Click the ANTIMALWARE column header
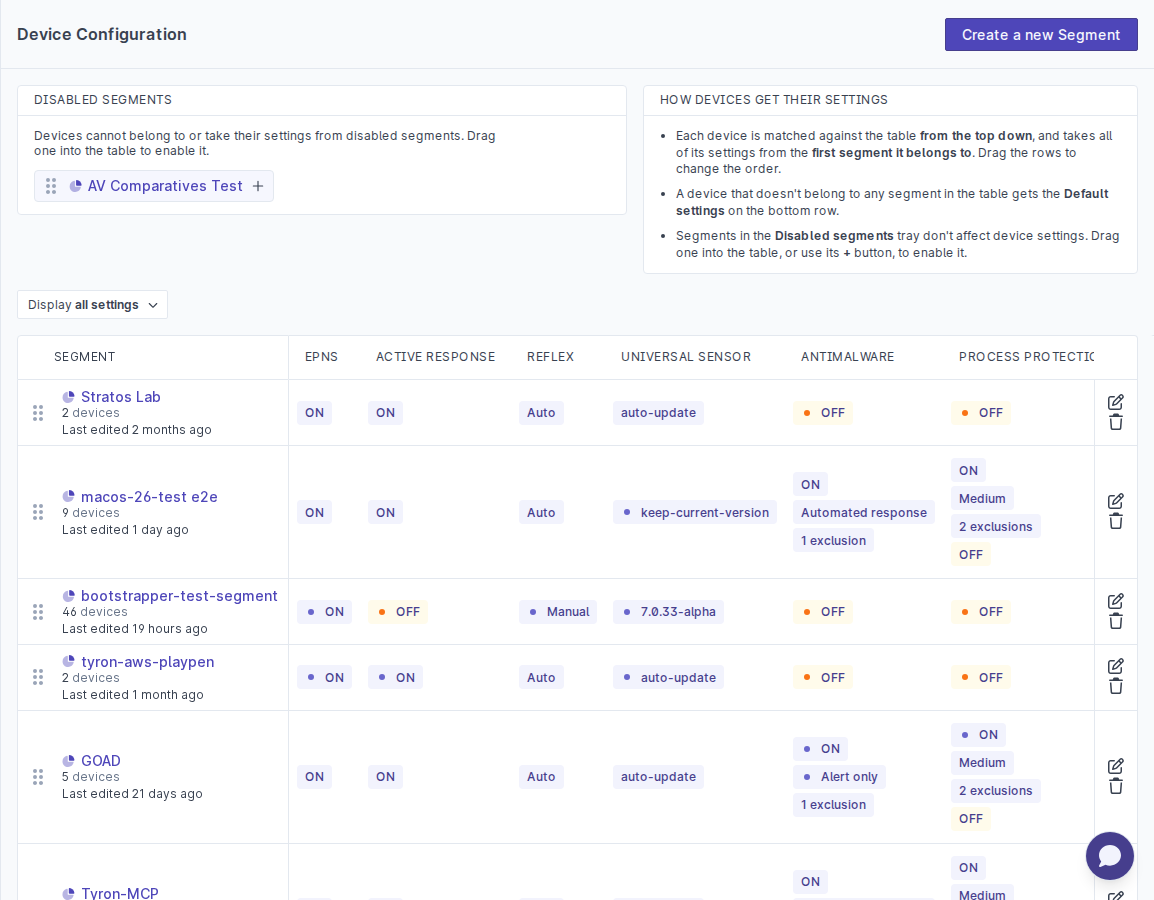The width and height of the screenshot is (1154, 900). [x=847, y=357]
